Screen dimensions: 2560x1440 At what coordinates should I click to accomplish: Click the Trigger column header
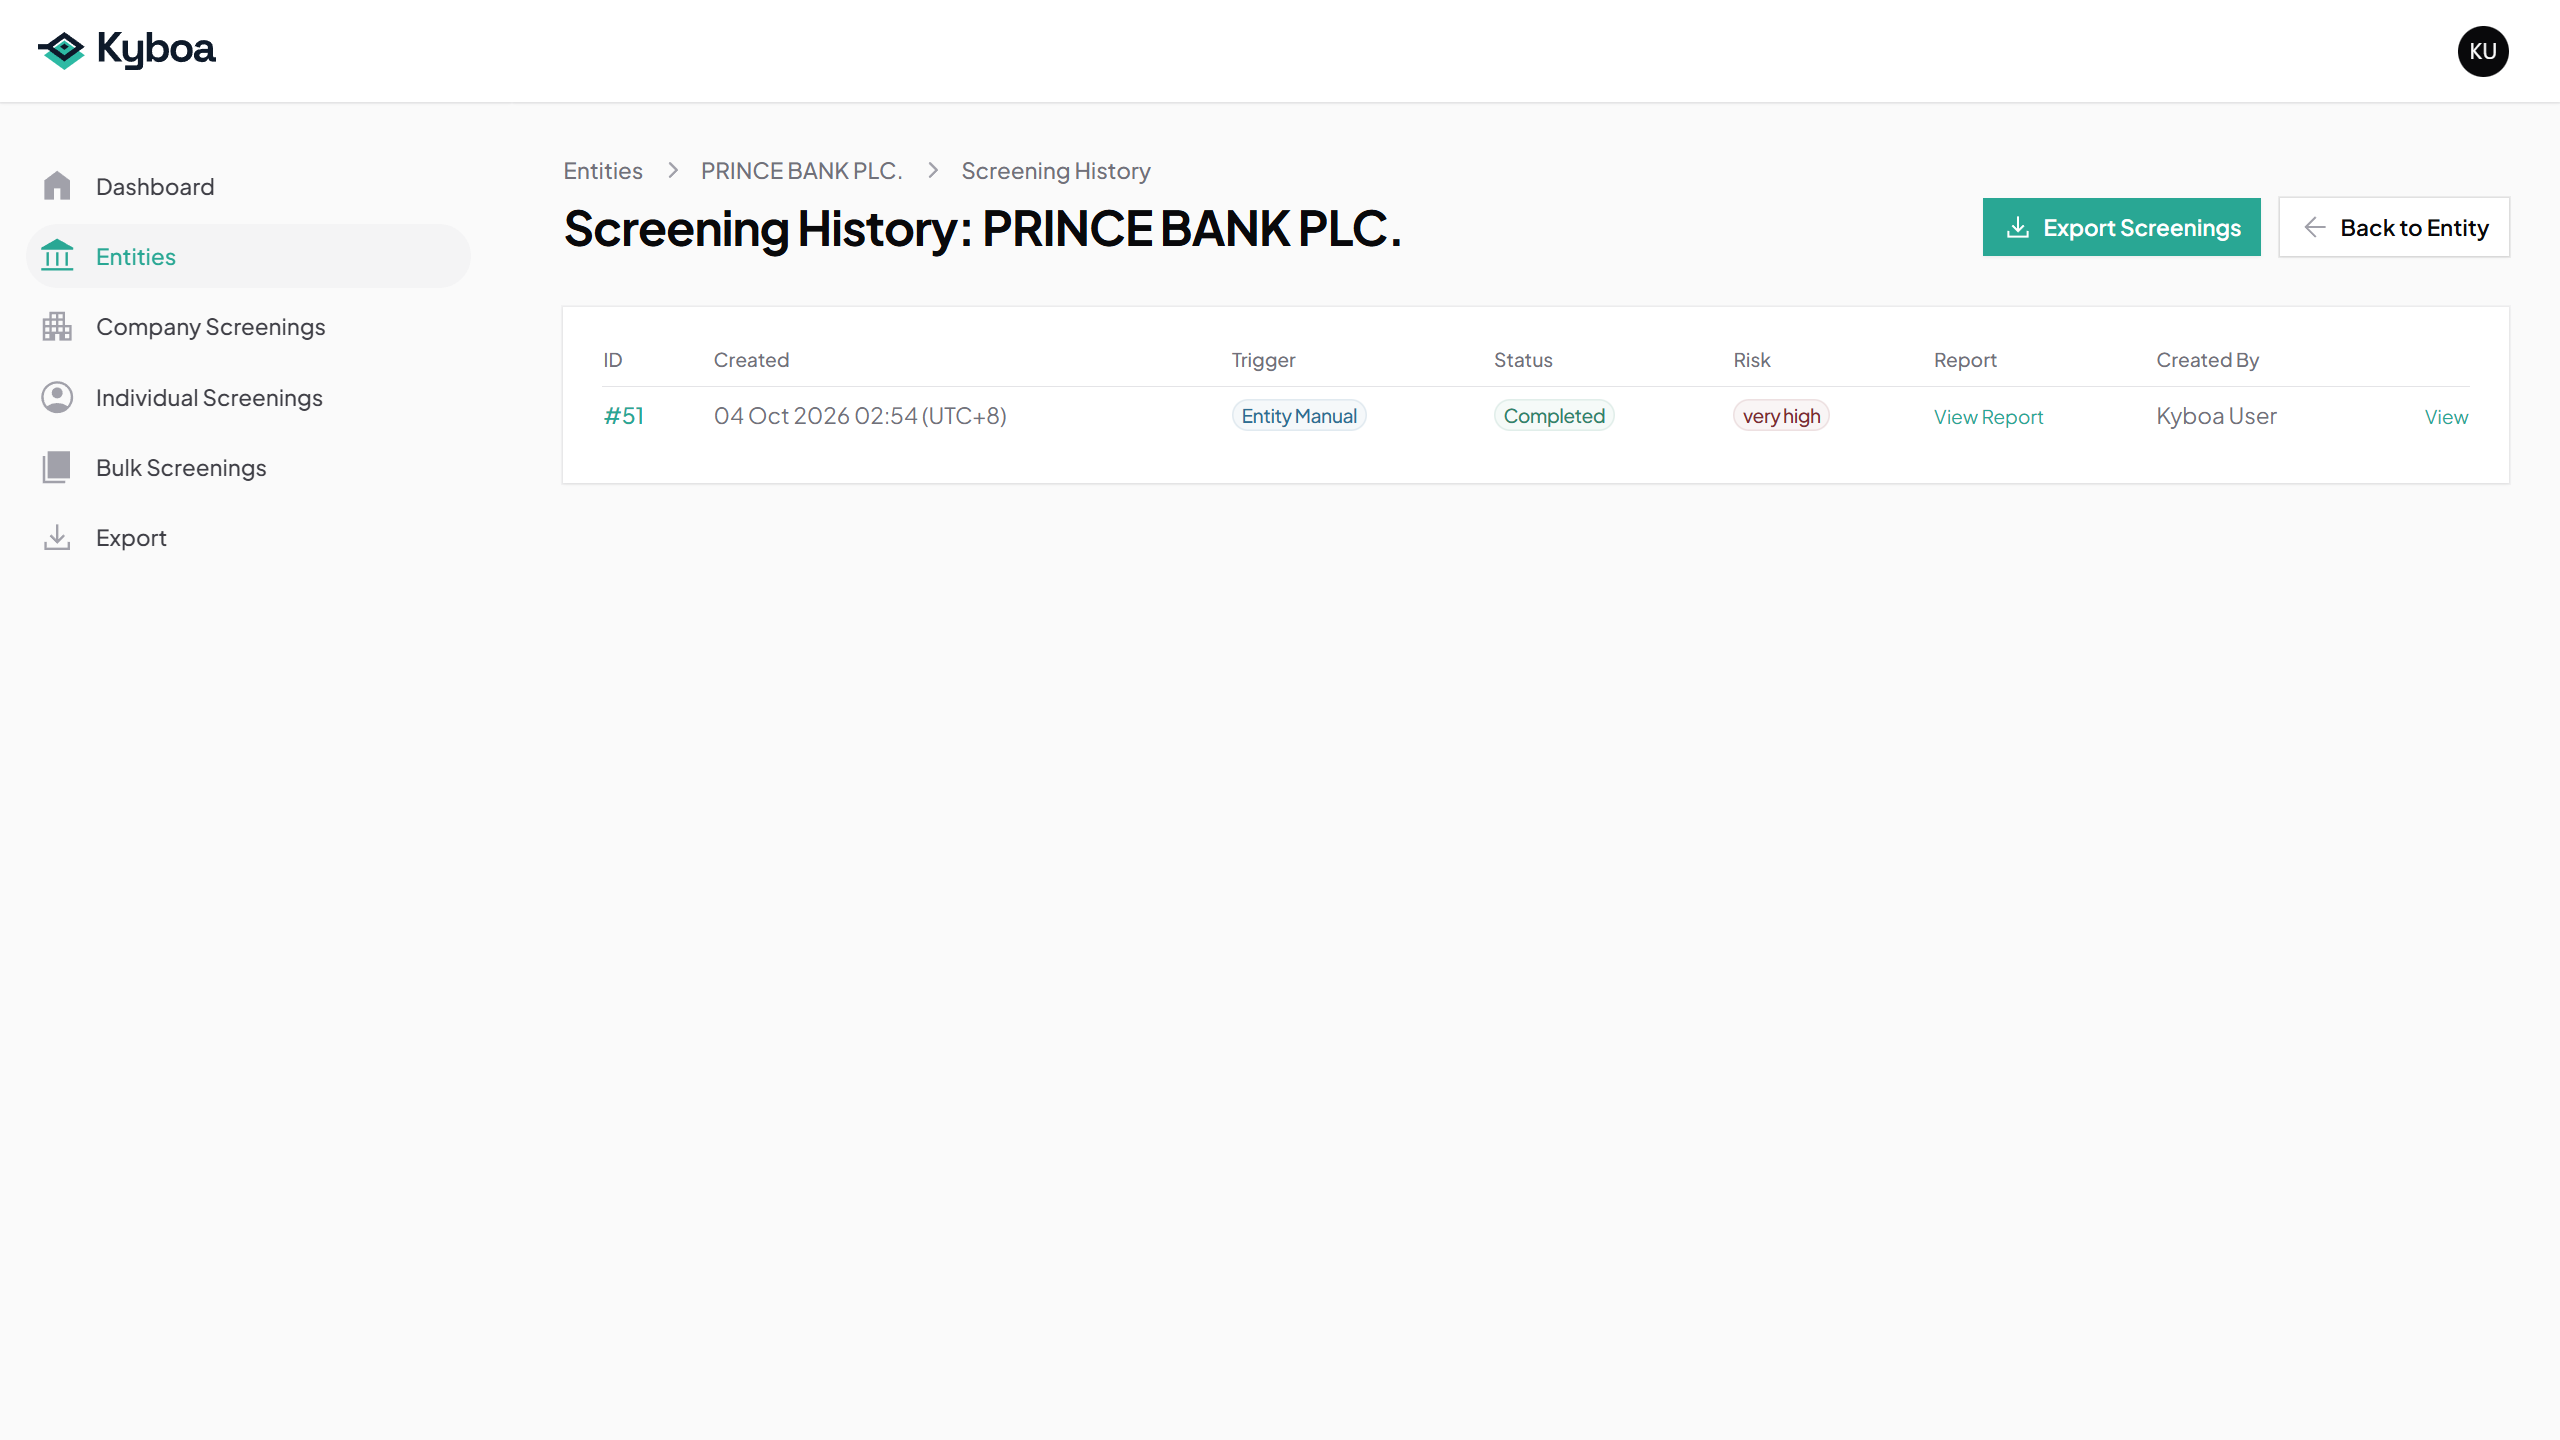click(x=1263, y=360)
